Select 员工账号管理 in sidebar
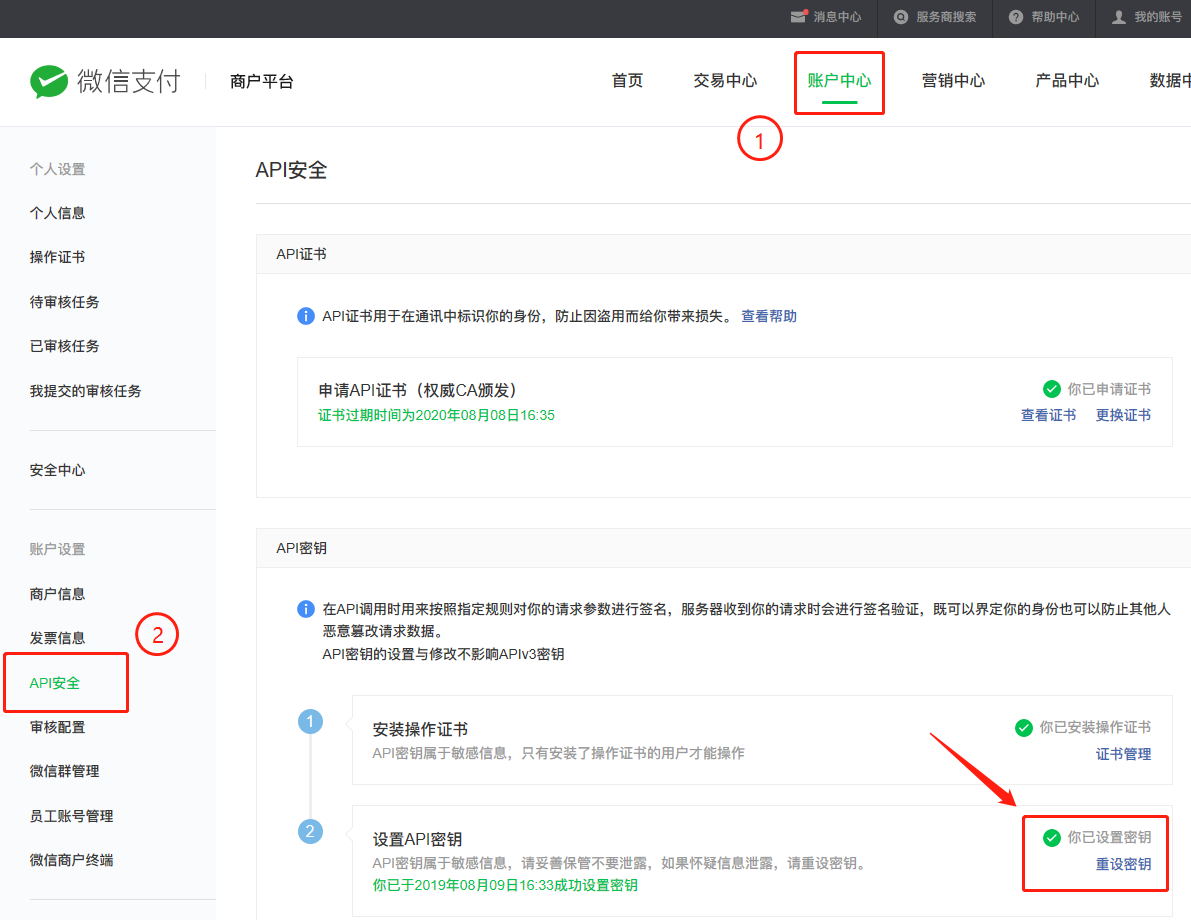The image size is (1191, 920). point(71,816)
